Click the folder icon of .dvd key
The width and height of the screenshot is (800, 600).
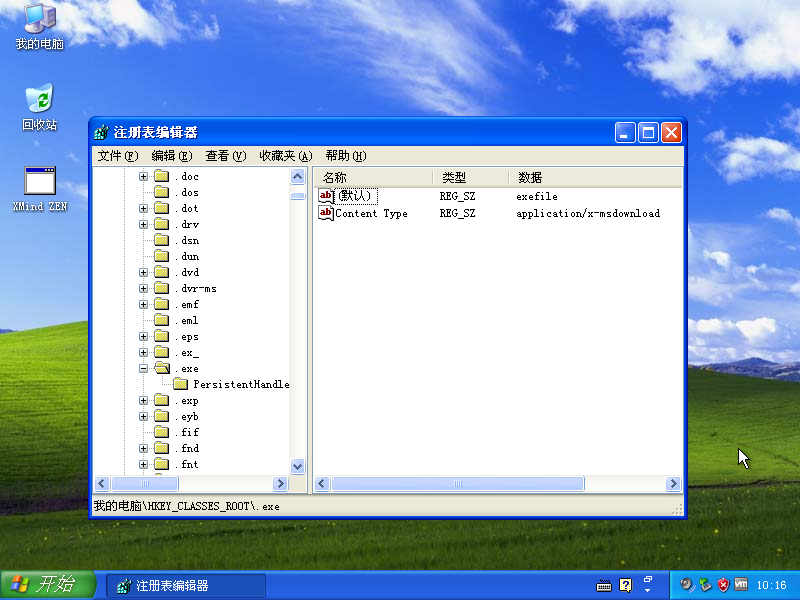point(162,272)
